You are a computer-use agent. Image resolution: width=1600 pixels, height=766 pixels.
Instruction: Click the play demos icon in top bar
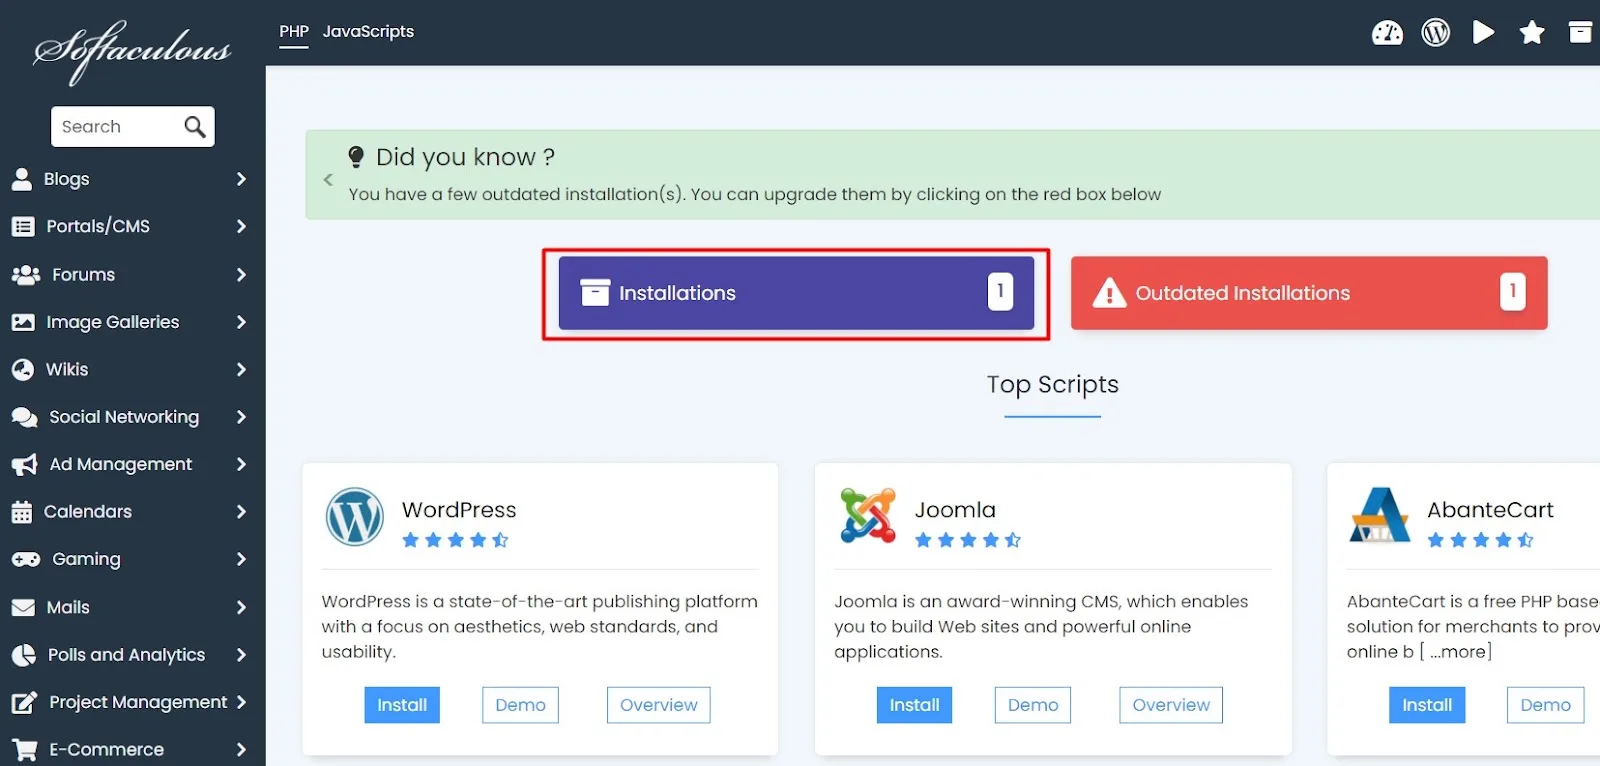[x=1484, y=33]
